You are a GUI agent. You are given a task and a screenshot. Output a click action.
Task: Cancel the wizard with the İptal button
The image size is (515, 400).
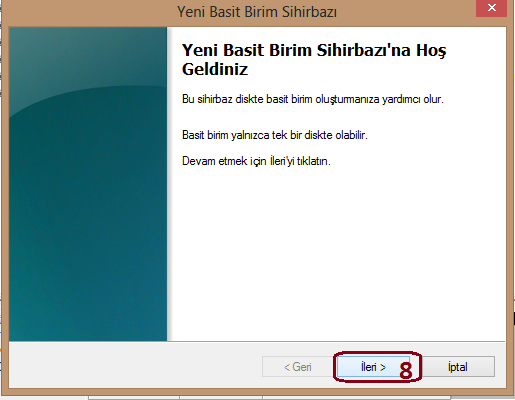pos(457,367)
